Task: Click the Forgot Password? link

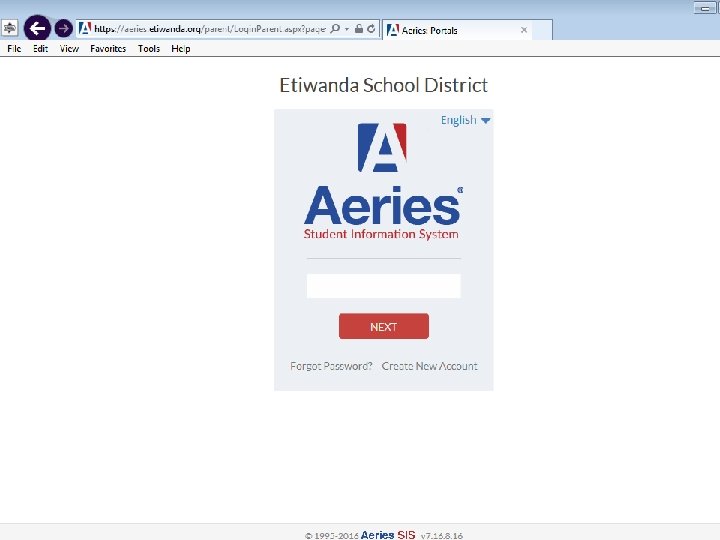Action: tap(331, 366)
